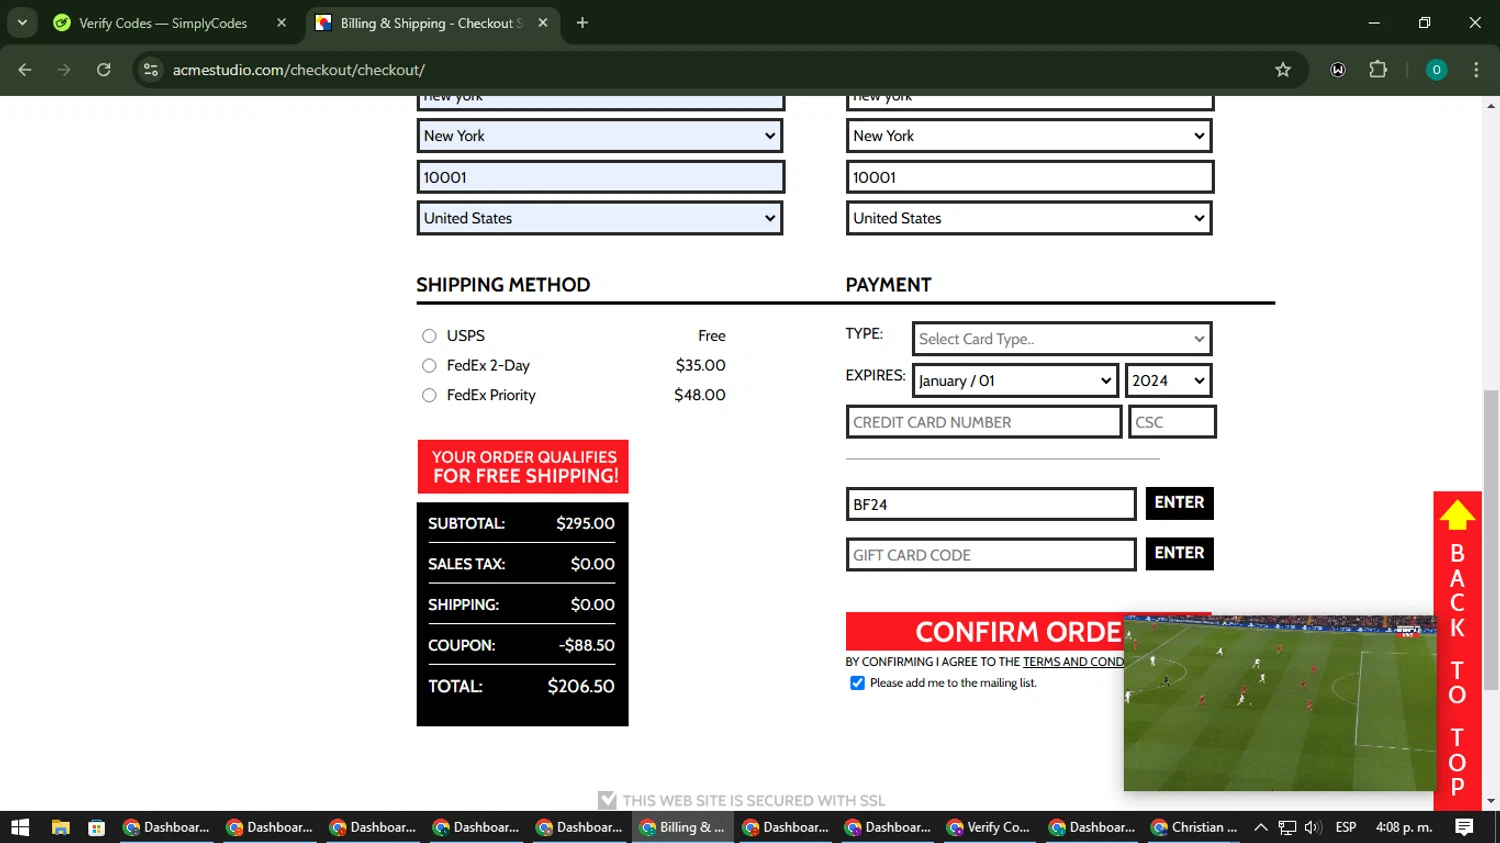Open the tab search chevron
The width and height of the screenshot is (1500, 843).
(22, 22)
